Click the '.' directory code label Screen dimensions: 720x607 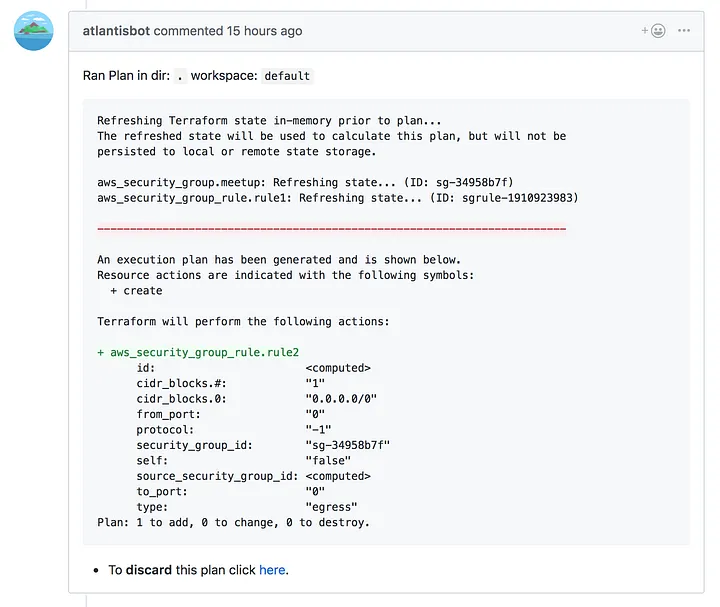(x=180, y=76)
